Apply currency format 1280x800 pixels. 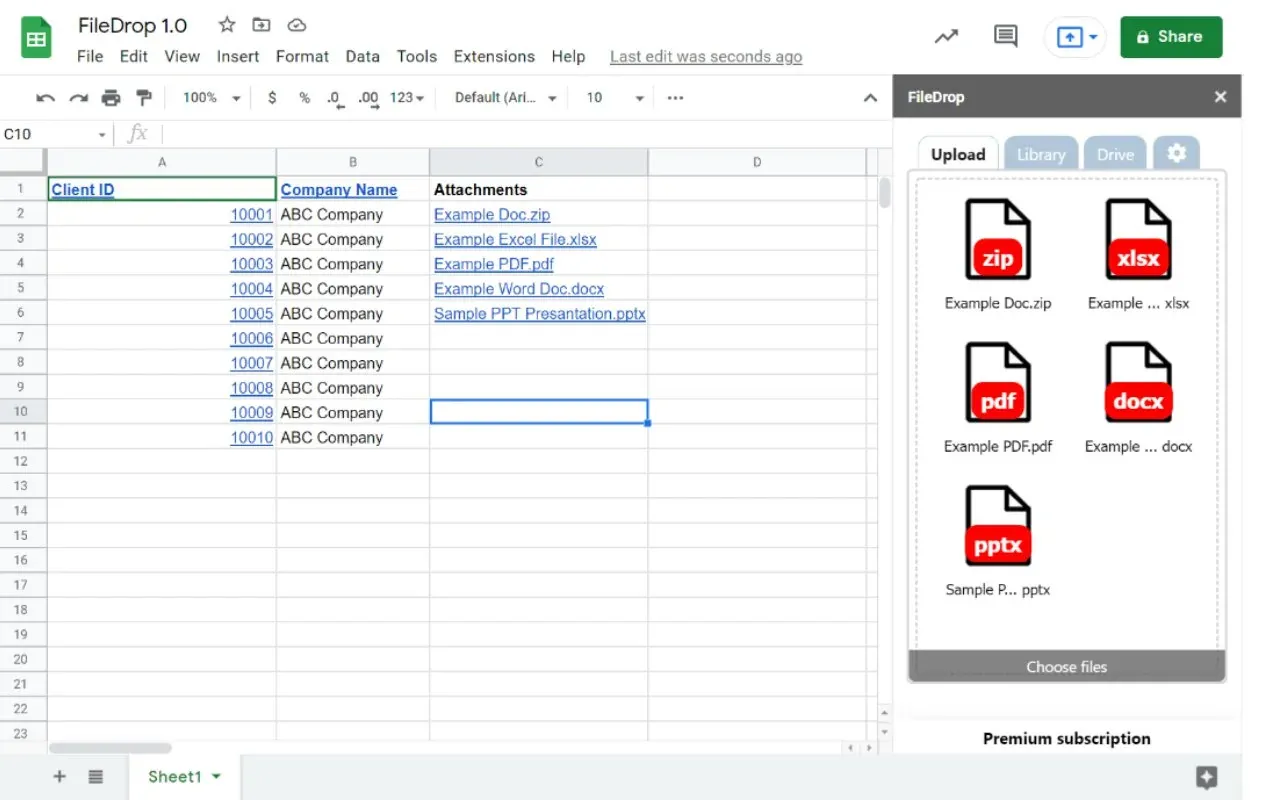[x=272, y=97]
